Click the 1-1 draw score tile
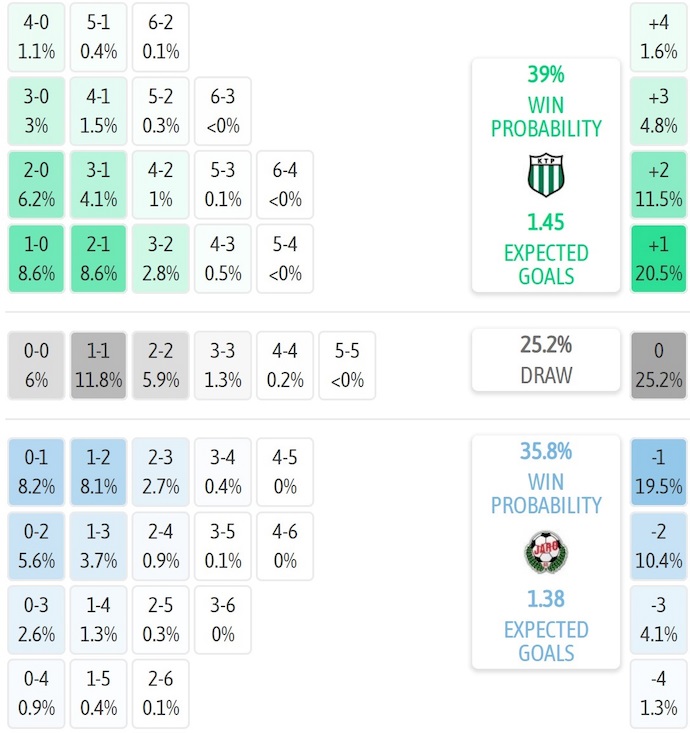 click(x=98, y=366)
